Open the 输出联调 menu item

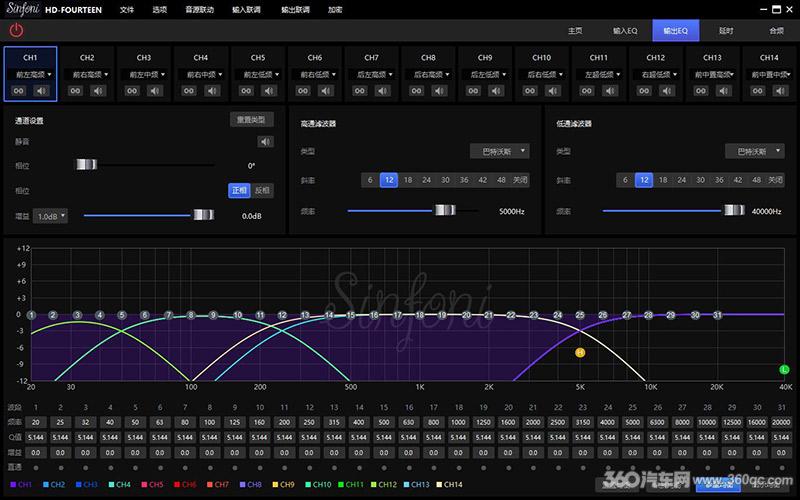(x=295, y=10)
